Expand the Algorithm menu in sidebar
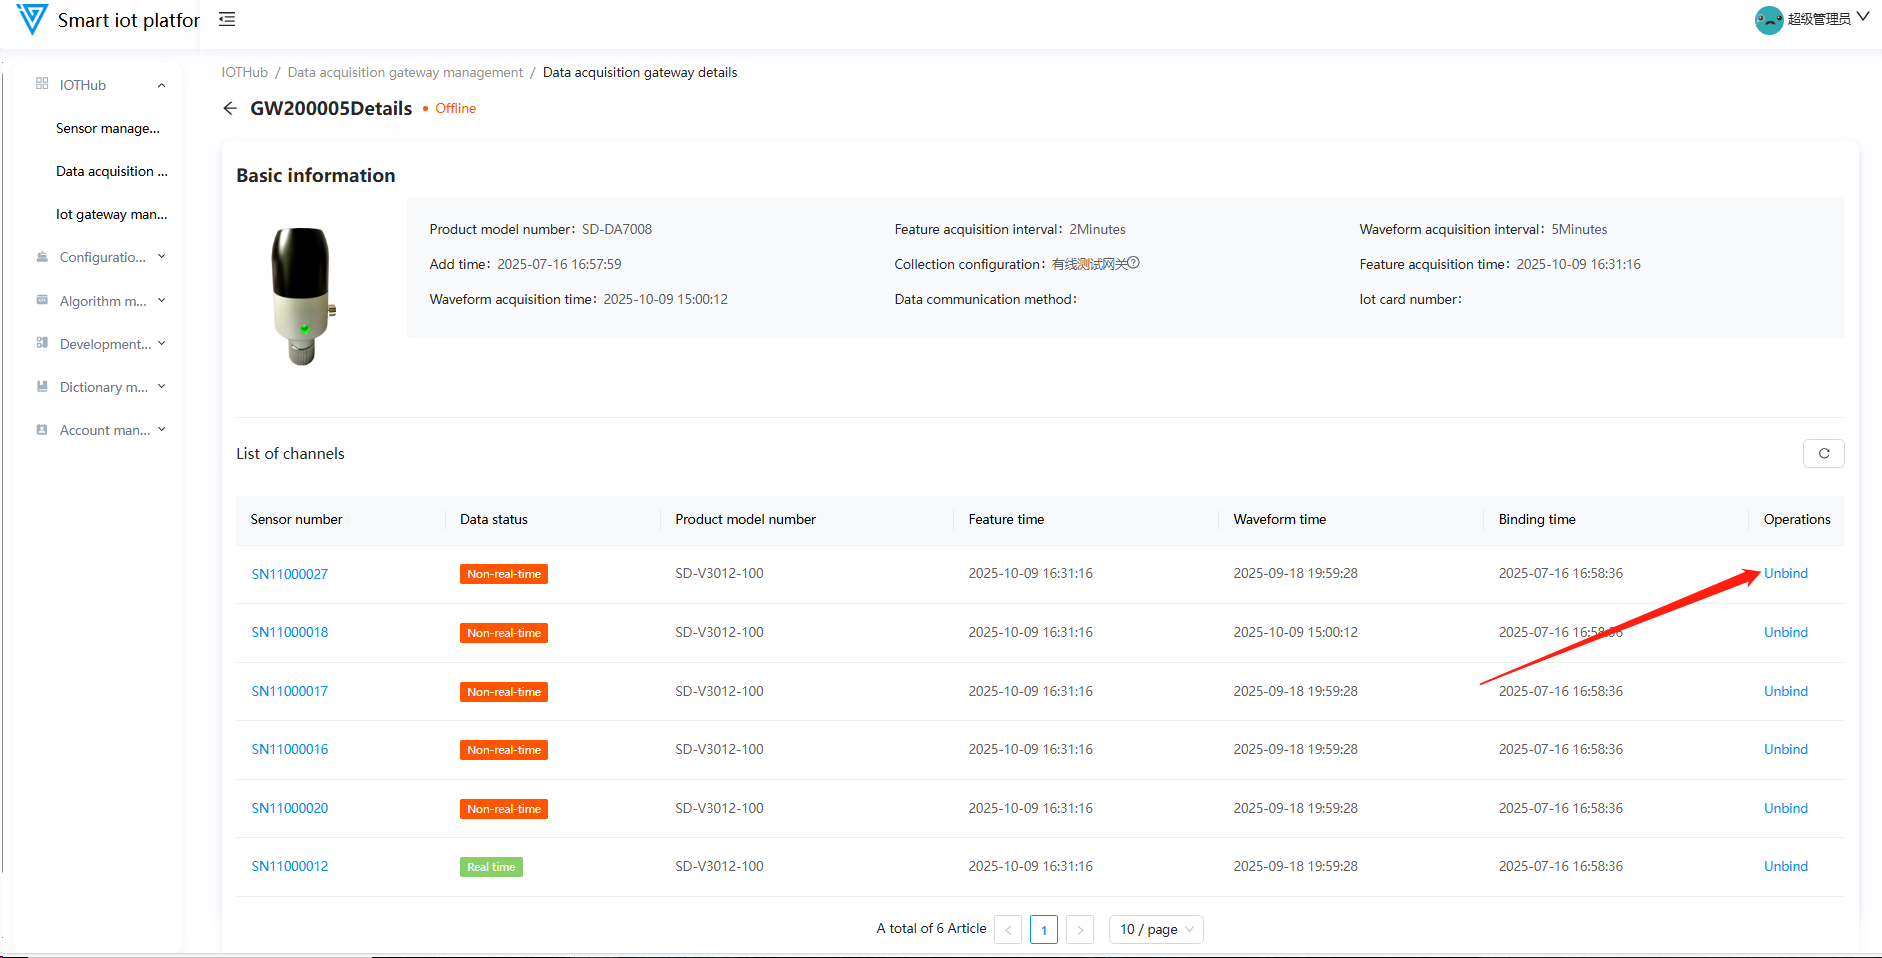The height and width of the screenshot is (958, 1882). (x=101, y=301)
